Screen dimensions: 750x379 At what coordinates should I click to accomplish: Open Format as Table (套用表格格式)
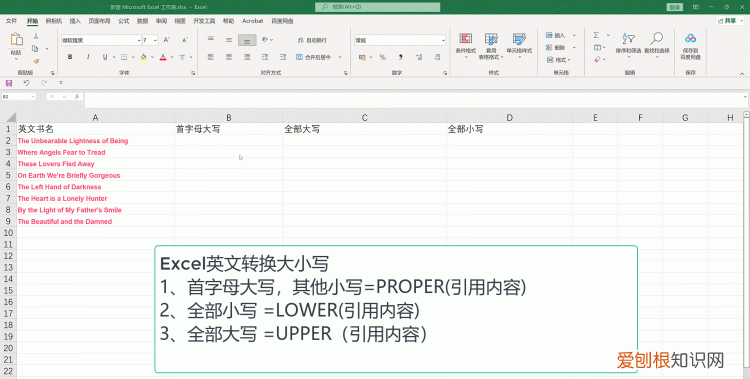[491, 46]
